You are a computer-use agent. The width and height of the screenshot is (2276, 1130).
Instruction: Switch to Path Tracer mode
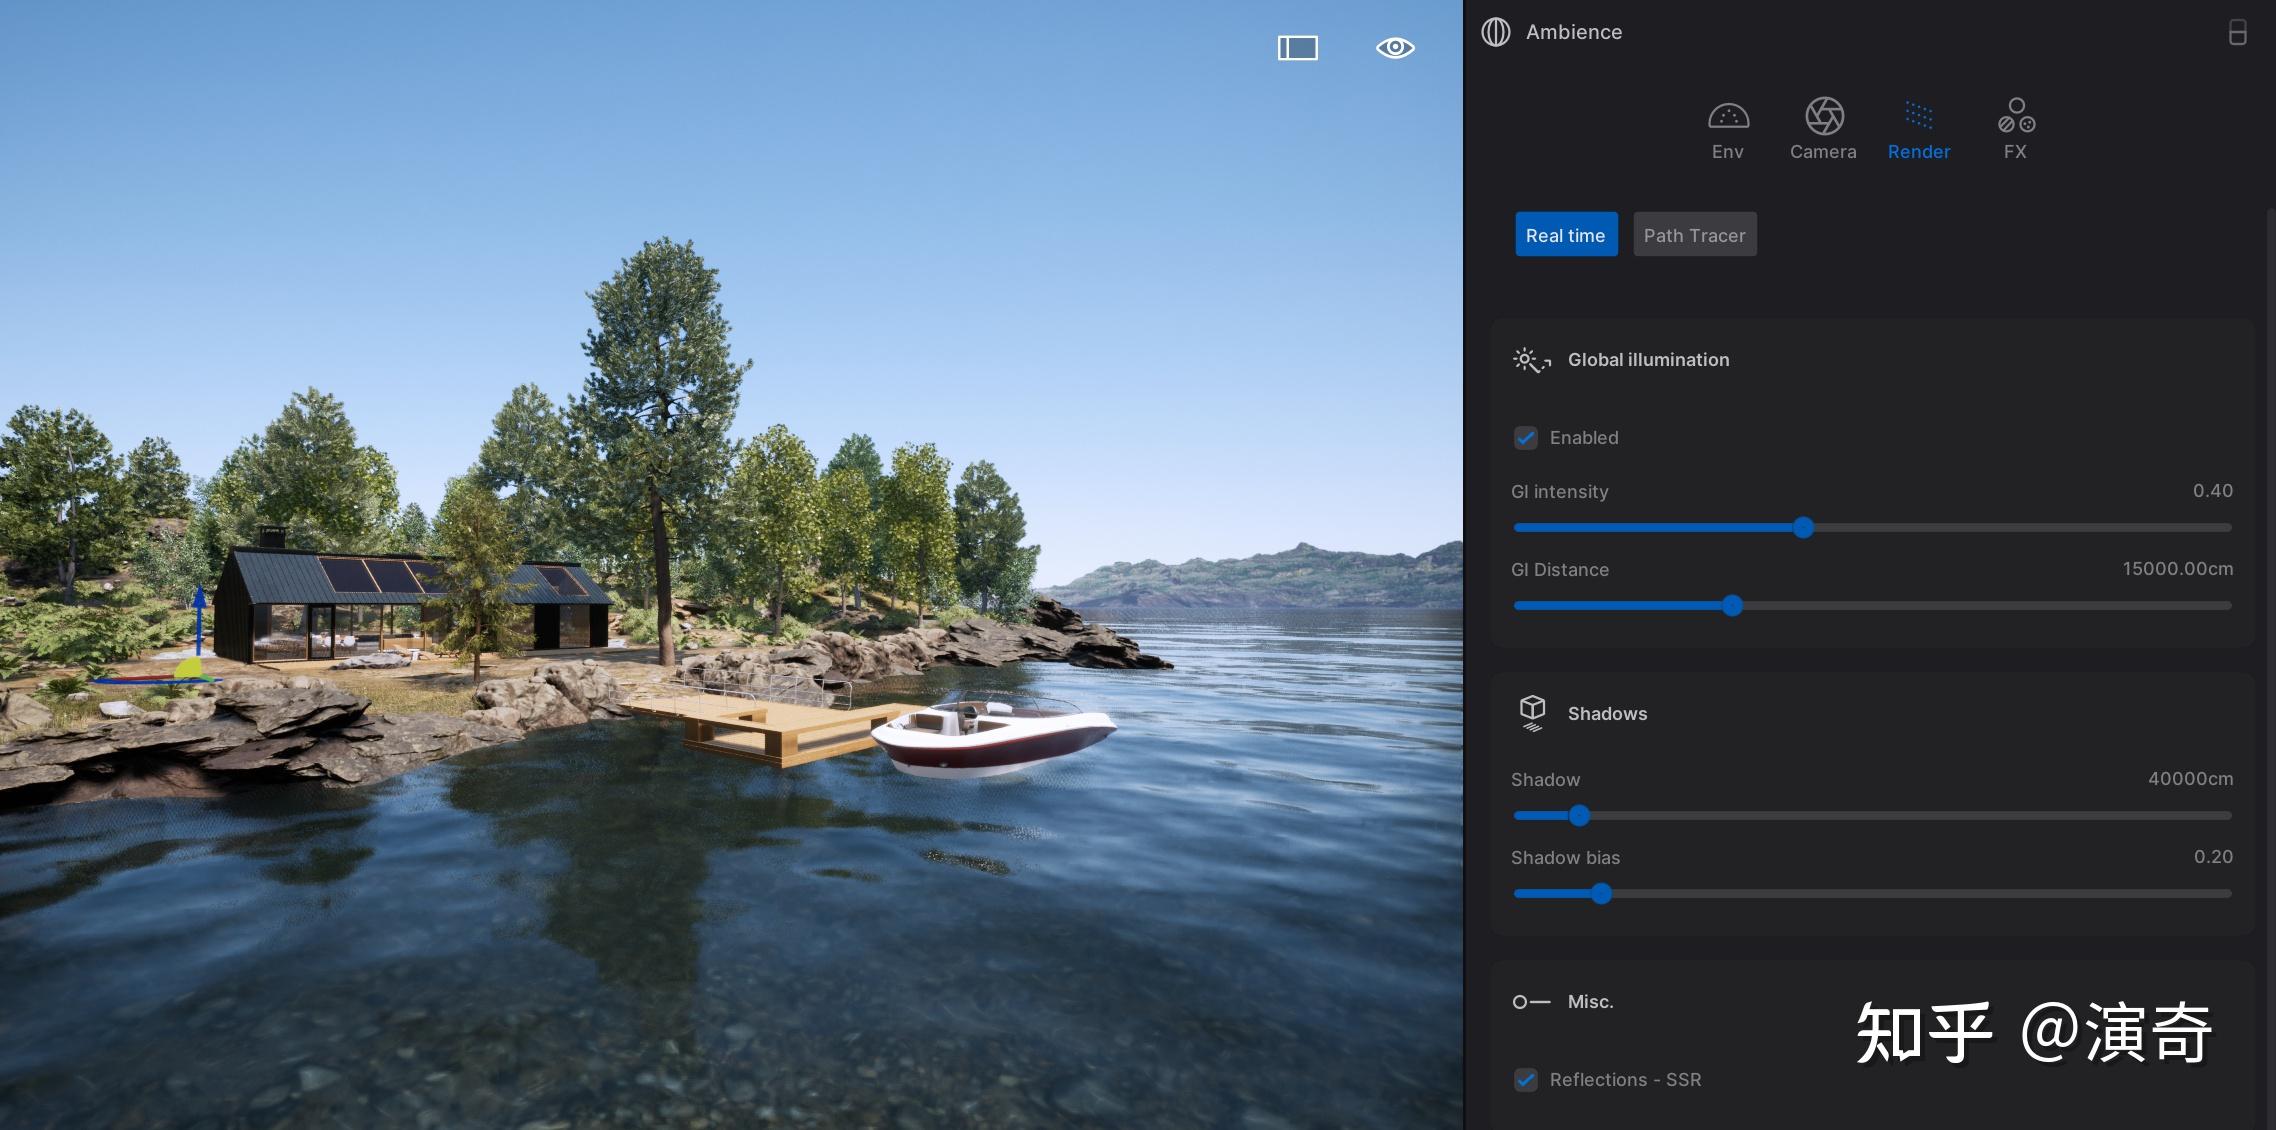pos(1694,235)
